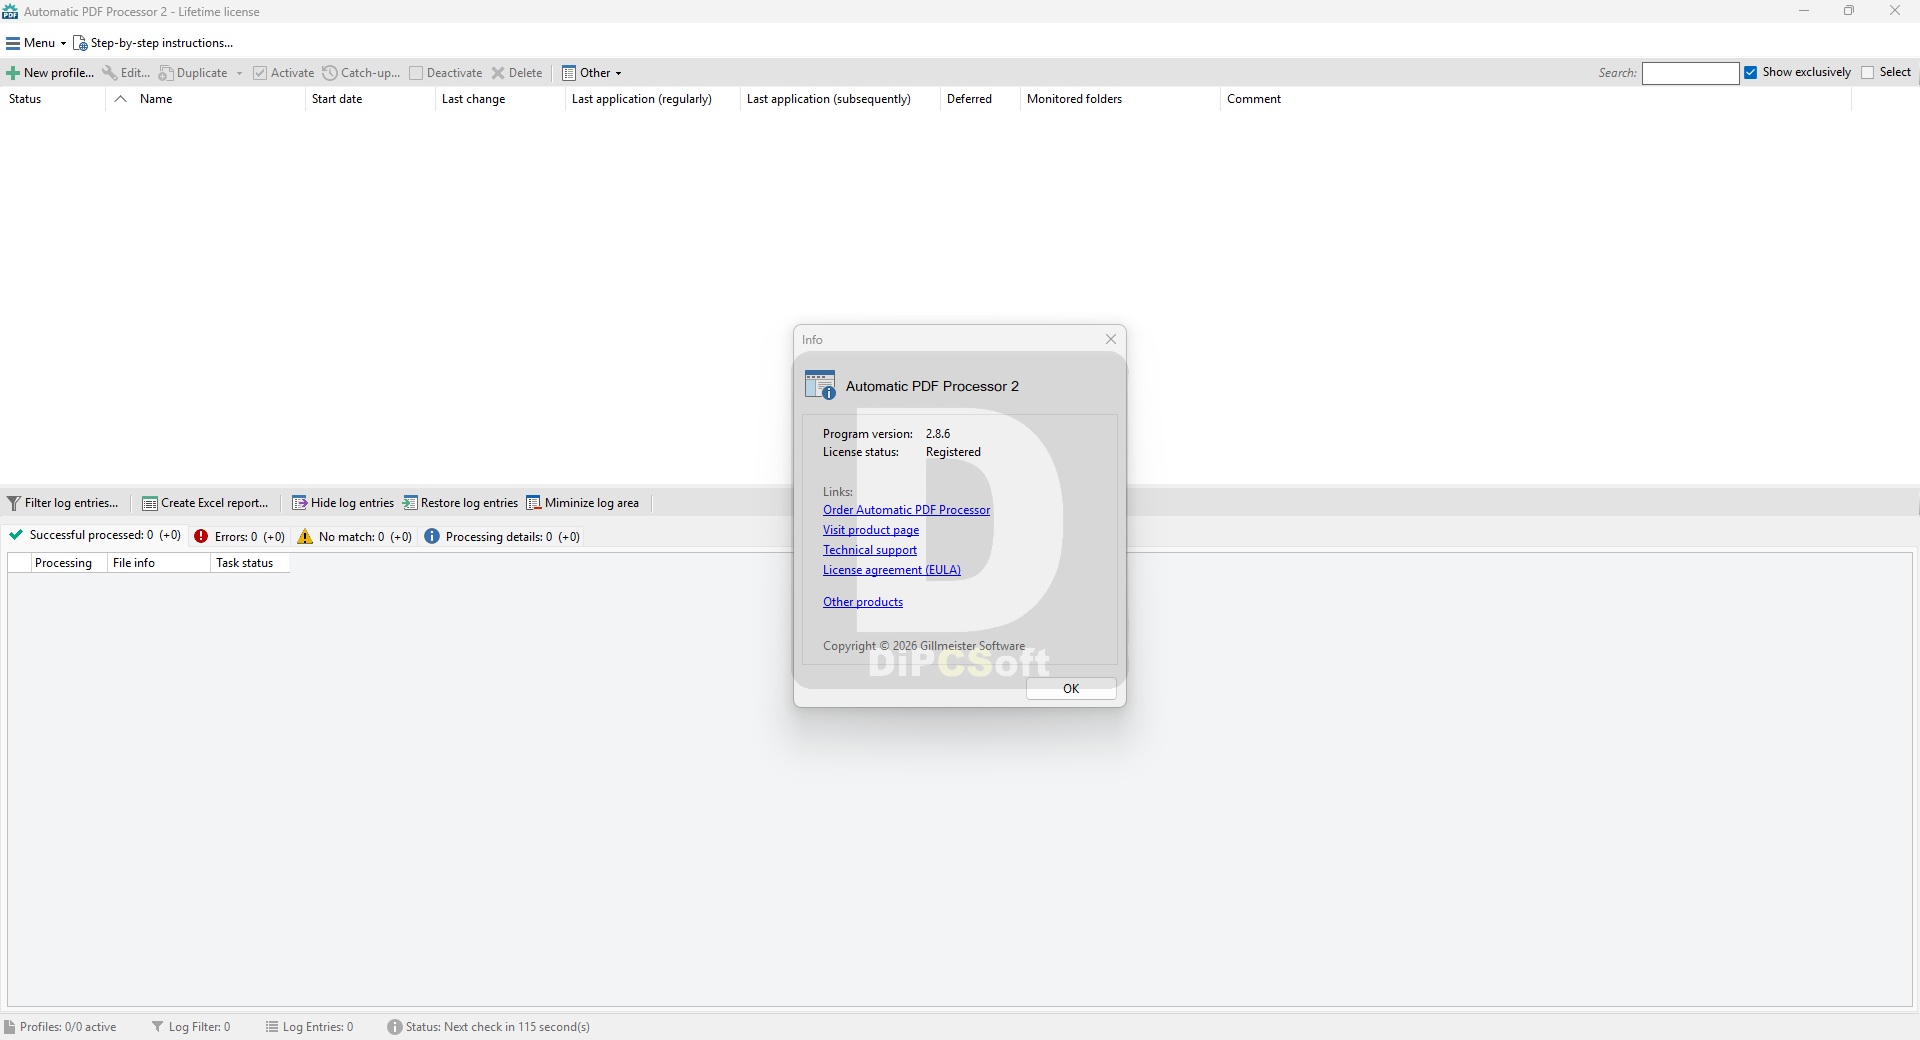This screenshot has height=1040, width=1920.
Task: Sort by the Status column header
Action: click(53, 99)
